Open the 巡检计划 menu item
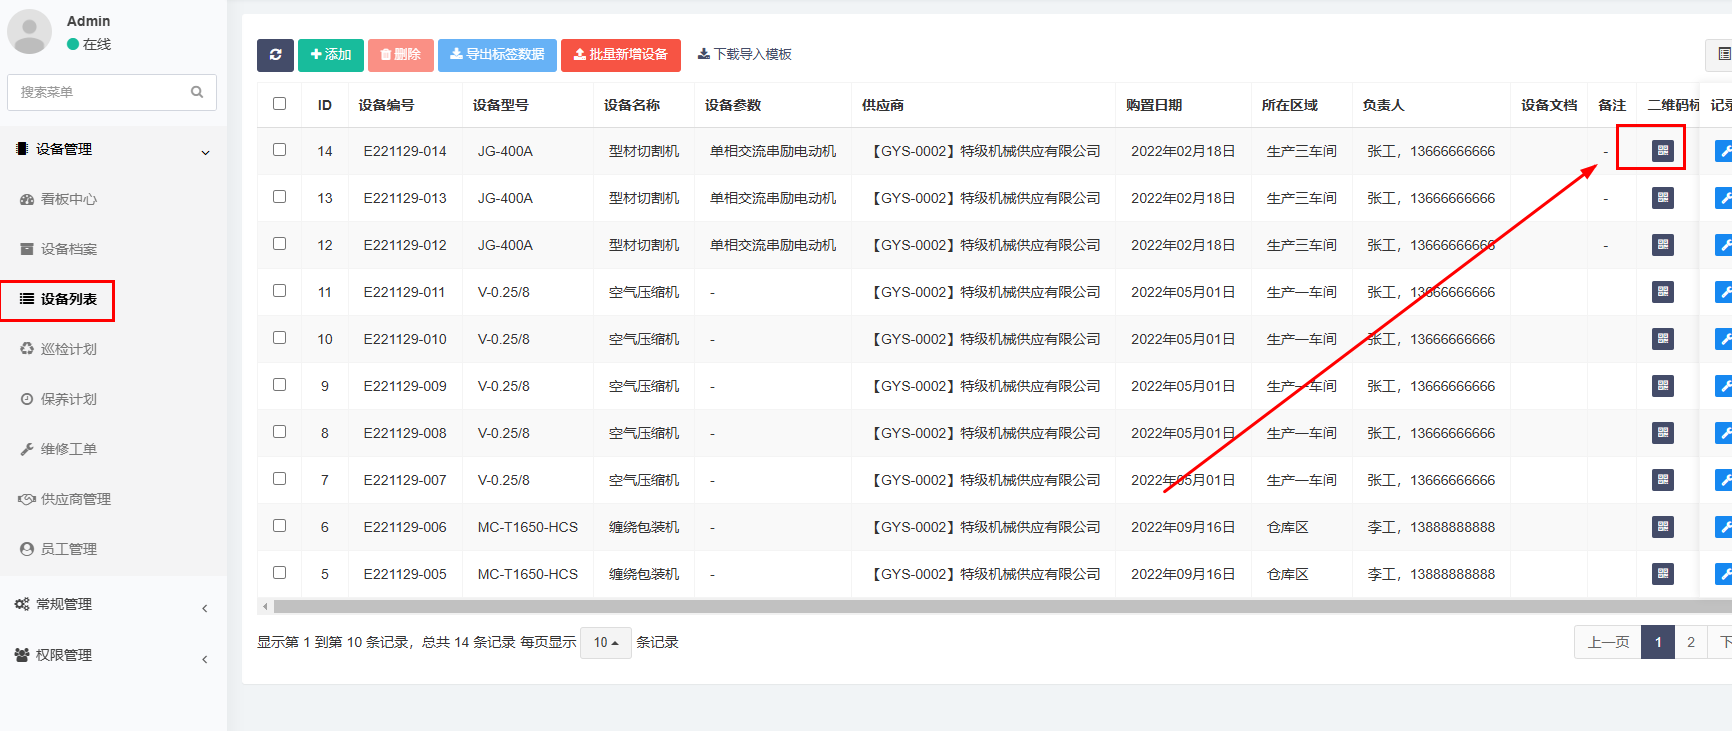This screenshot has width=1732, height=731. pyautogui.click(x=69, y=350)
